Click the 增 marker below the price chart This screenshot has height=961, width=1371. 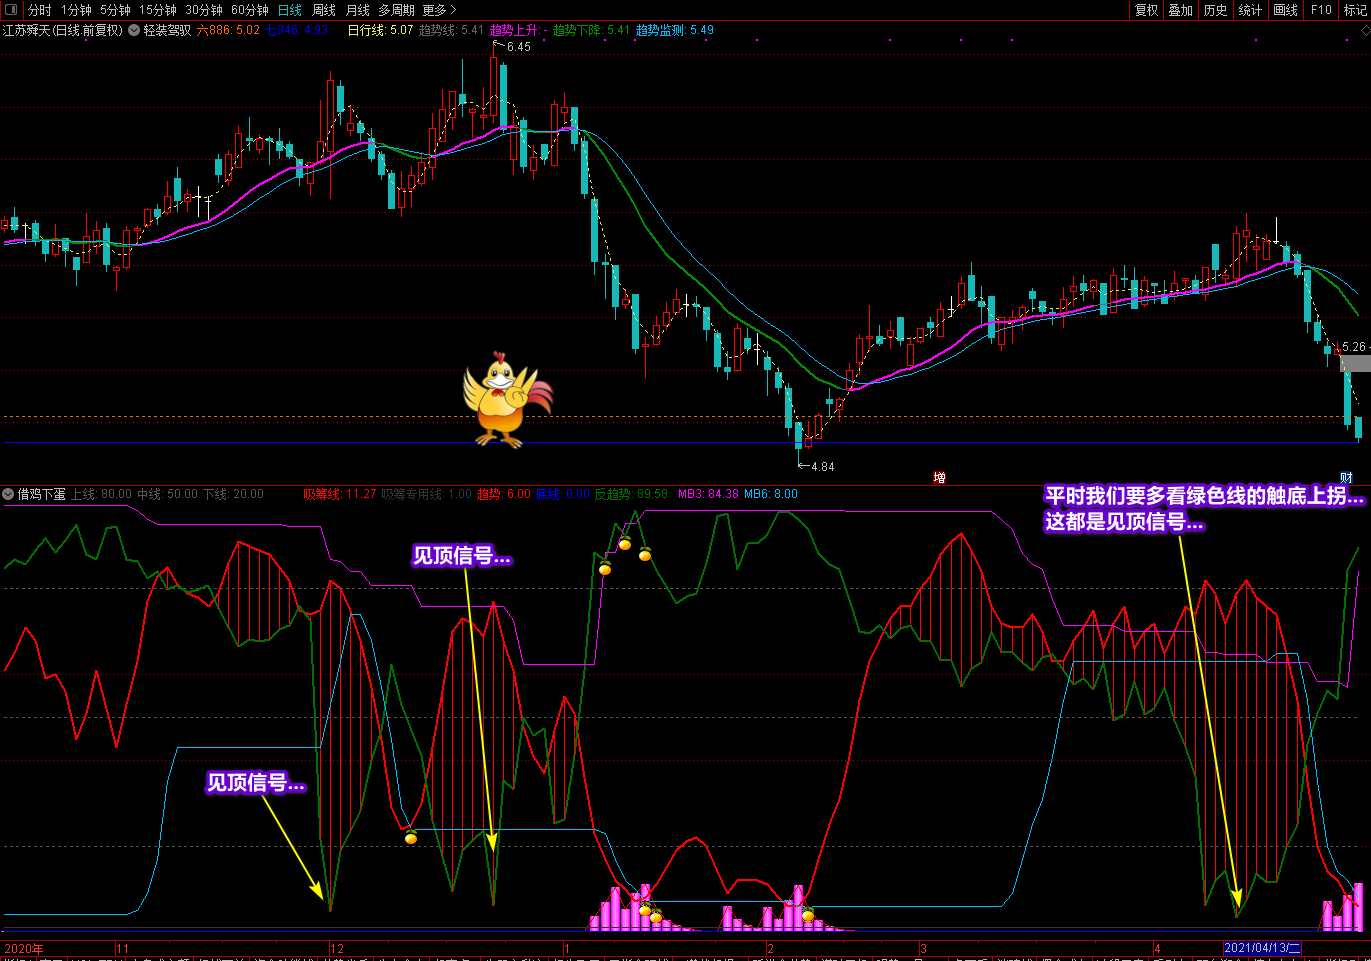click(x=939, y=478)
